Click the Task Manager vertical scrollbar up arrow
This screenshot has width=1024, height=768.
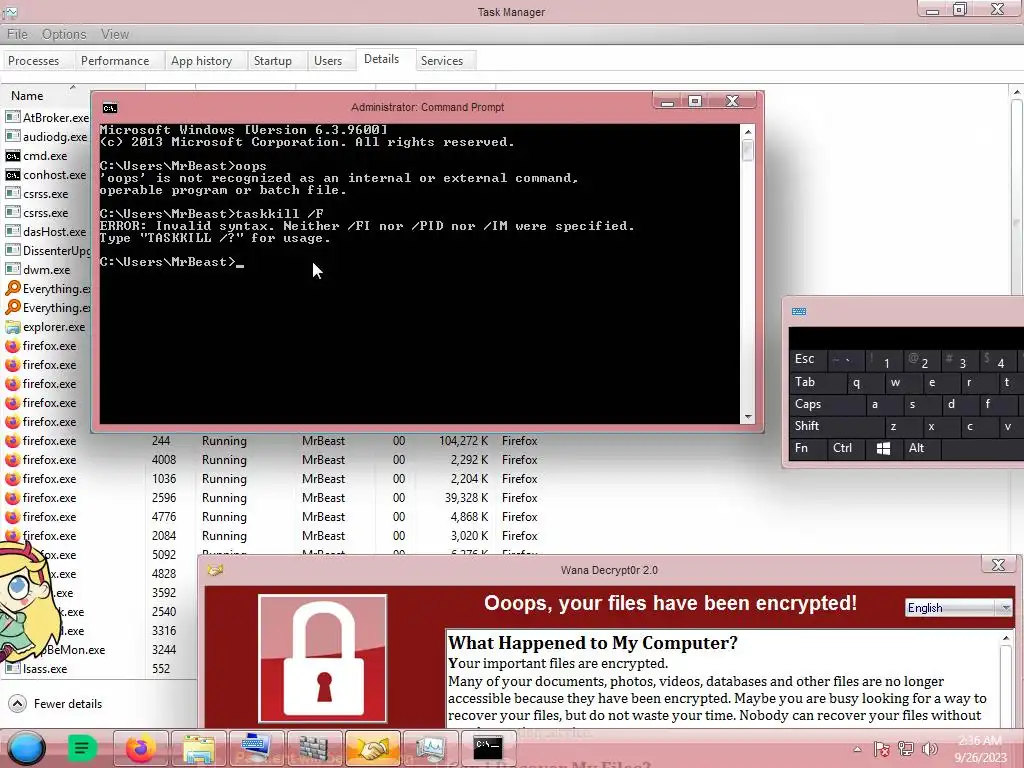click(1017, 92)
